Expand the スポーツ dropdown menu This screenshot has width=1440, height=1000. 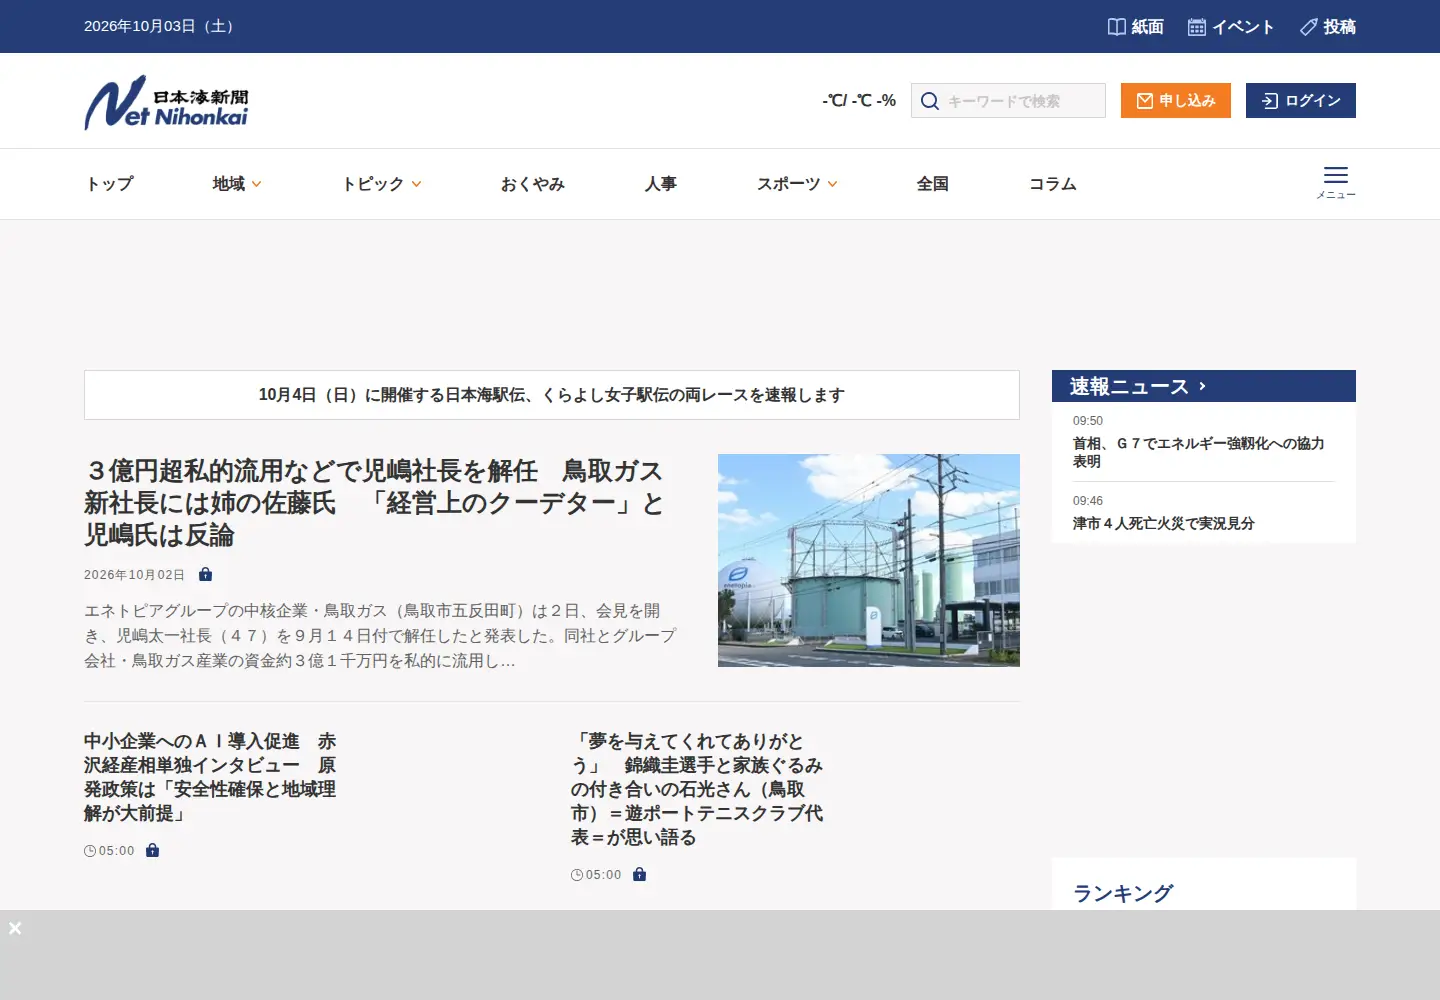pyautogui.click(x=797, y=184)
